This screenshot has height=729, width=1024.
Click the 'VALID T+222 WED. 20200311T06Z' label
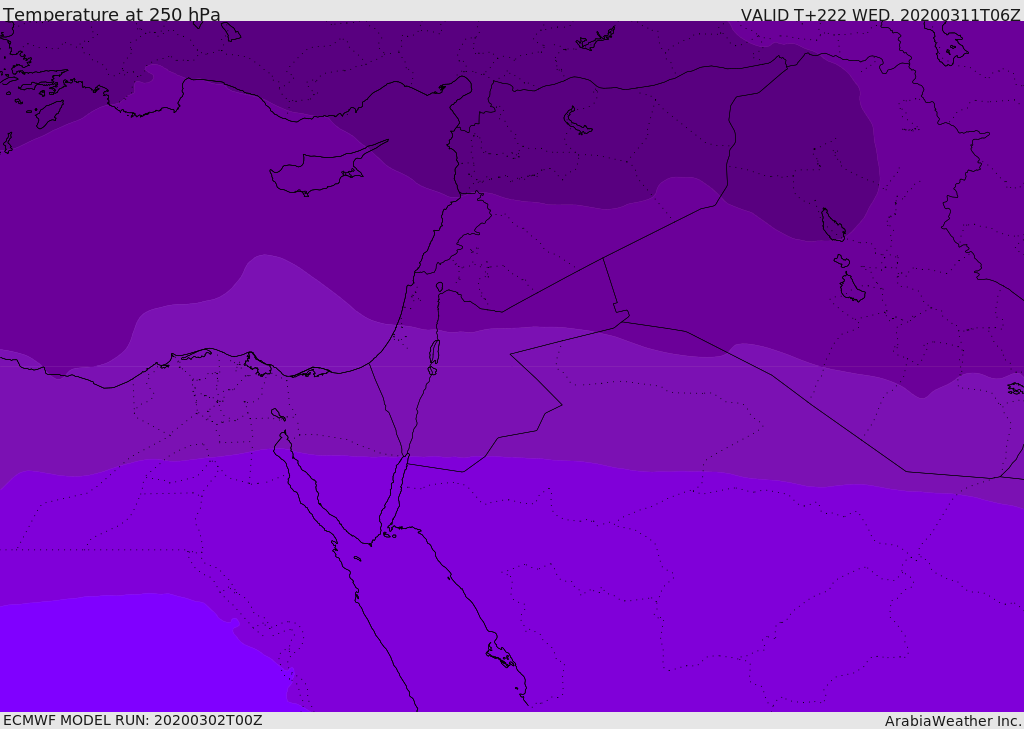880,14
